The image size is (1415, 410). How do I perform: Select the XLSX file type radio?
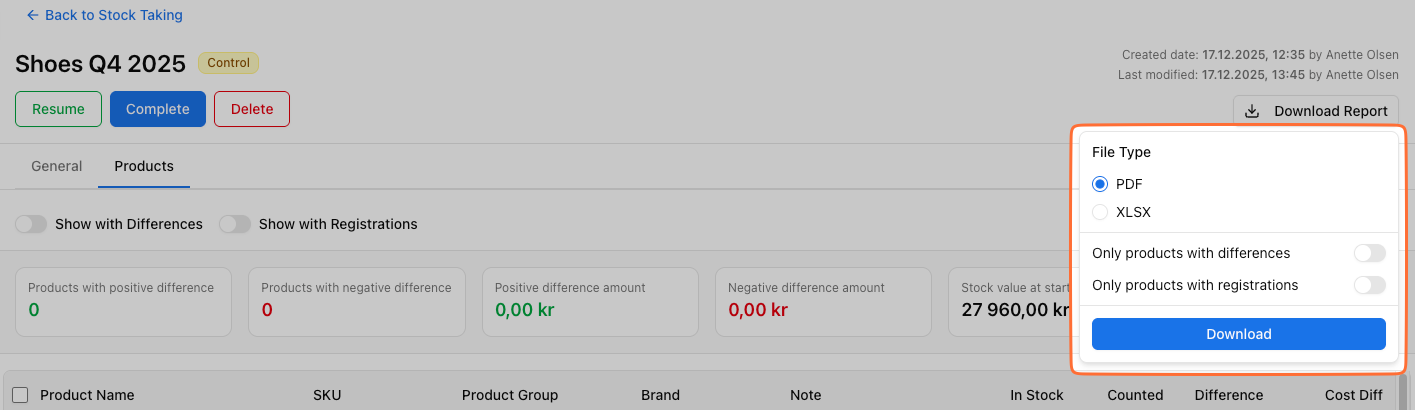[1100, 212]
